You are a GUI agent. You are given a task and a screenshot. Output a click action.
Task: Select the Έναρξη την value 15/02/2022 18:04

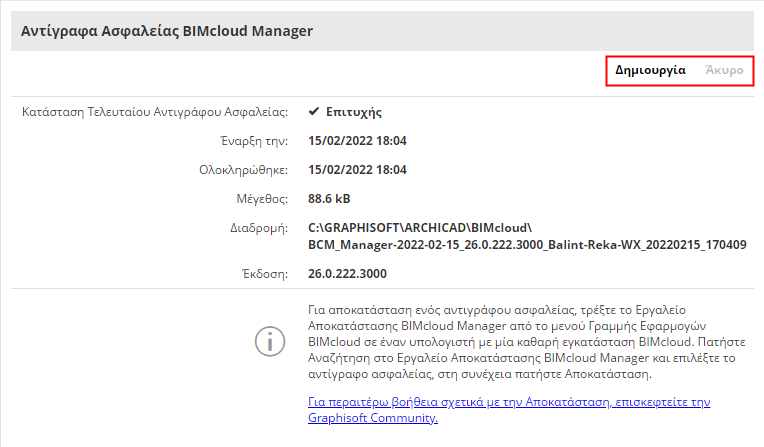tap(357, 141)
